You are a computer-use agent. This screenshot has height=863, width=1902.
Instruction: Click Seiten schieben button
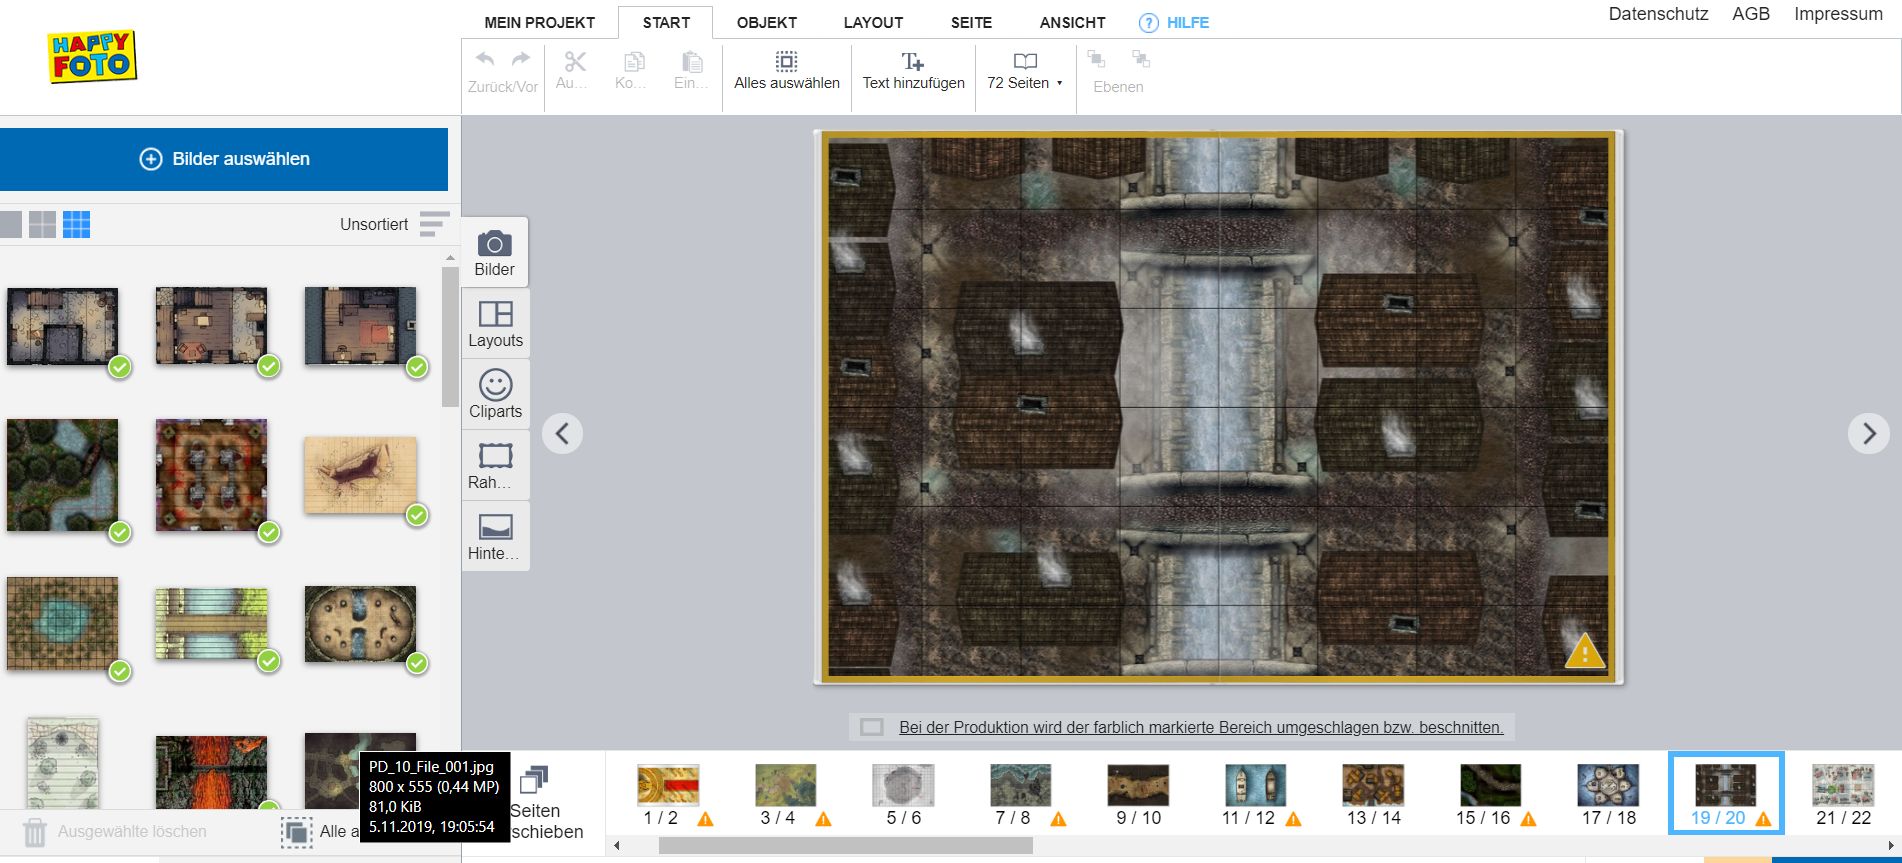pyautogui.click(x=546, y=805)
